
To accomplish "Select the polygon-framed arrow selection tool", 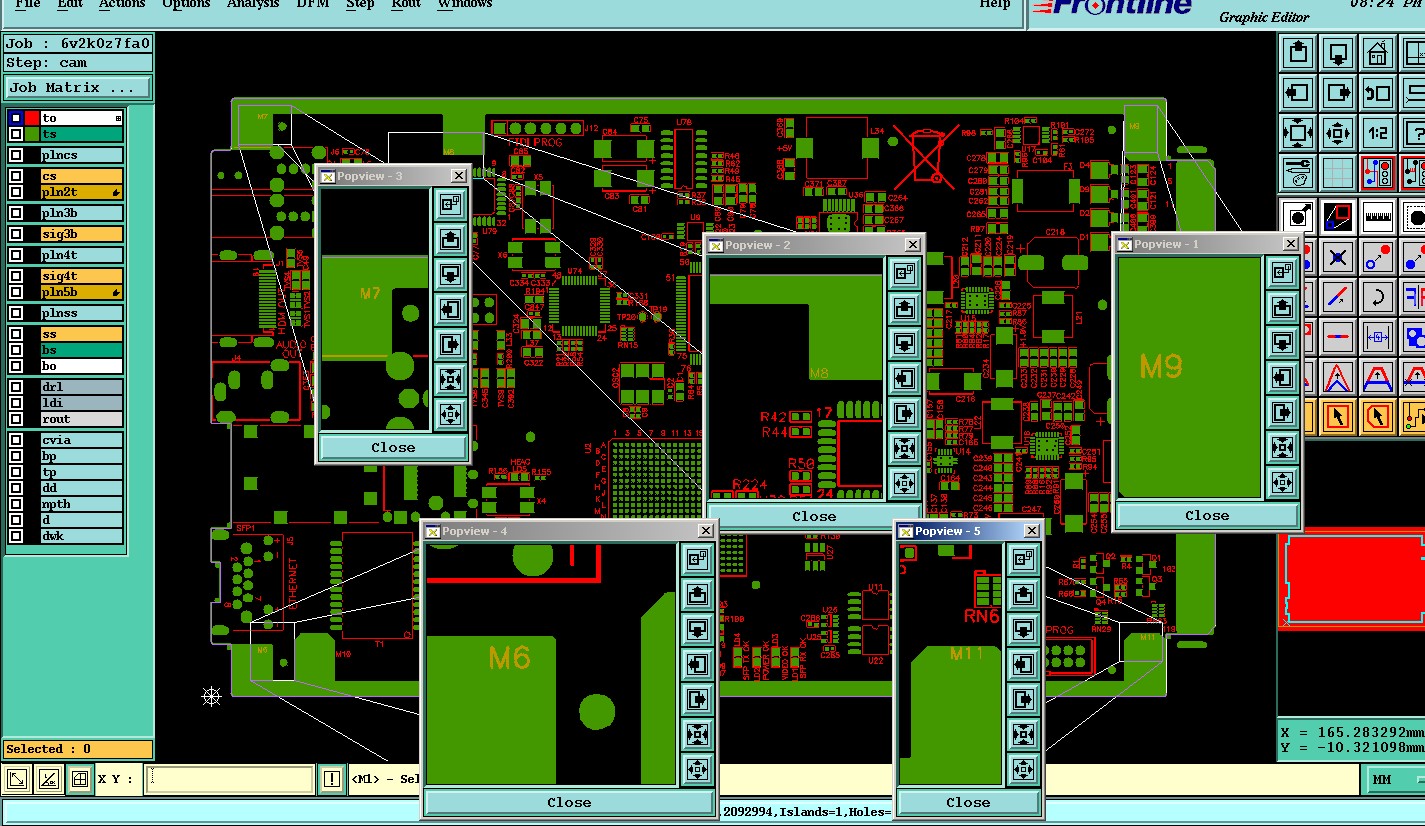I will (1378, 416).
